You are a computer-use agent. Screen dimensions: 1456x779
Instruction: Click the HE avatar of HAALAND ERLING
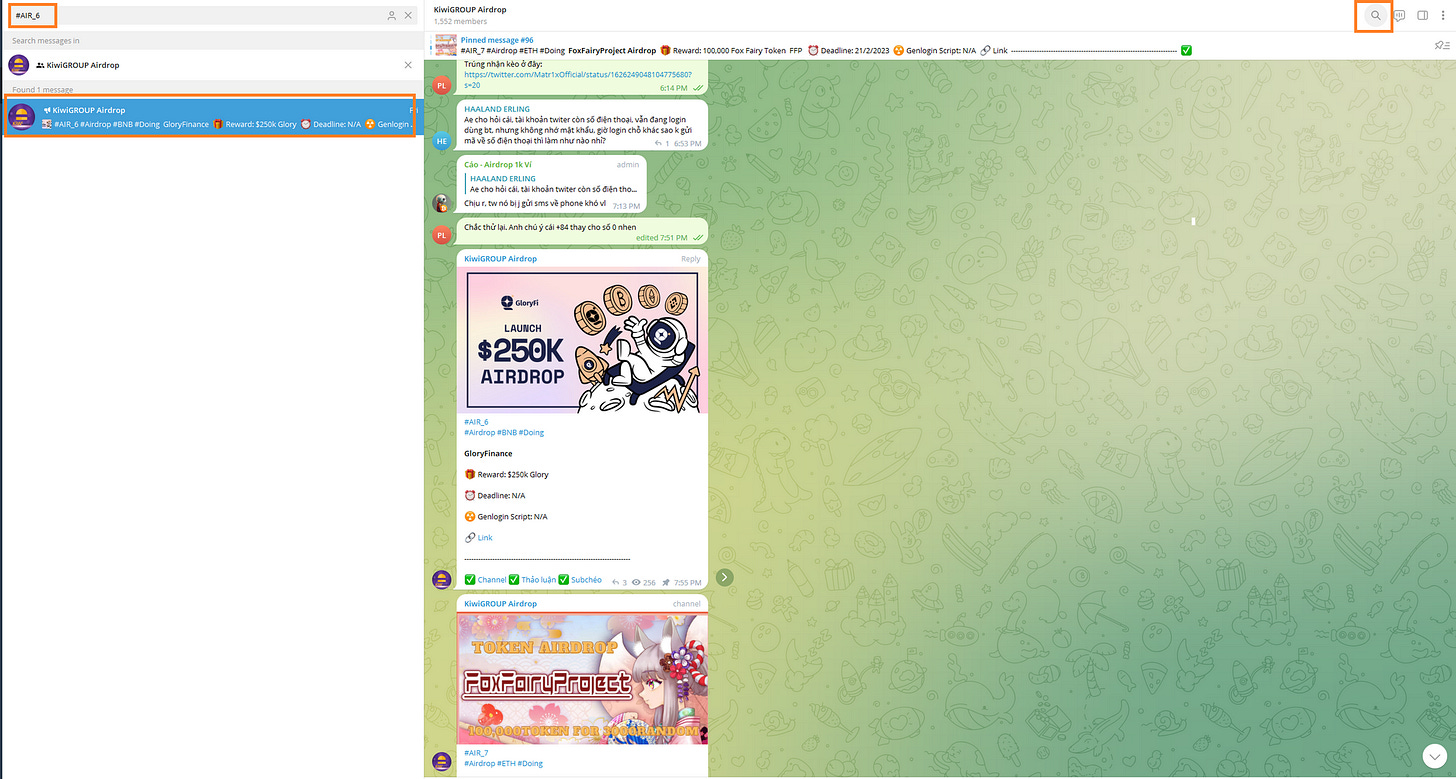441,142
